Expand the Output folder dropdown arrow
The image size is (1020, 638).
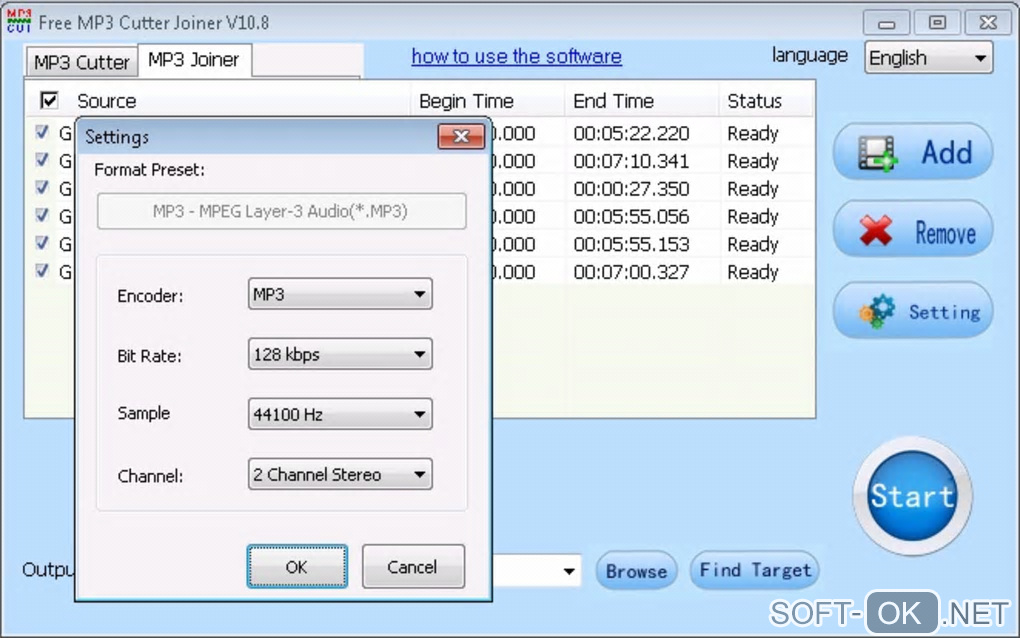[569, 571]
